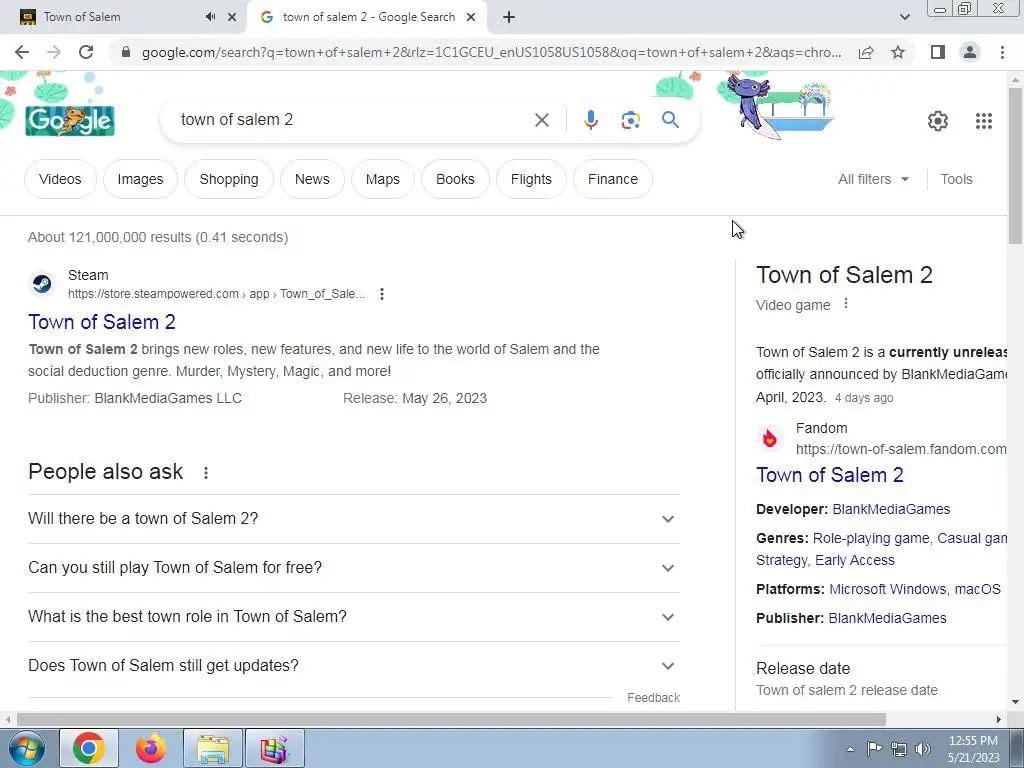The width and height of the screenshot is (1024, 768).
Task: Open volume control in system tray
Action: coord(923,749)
